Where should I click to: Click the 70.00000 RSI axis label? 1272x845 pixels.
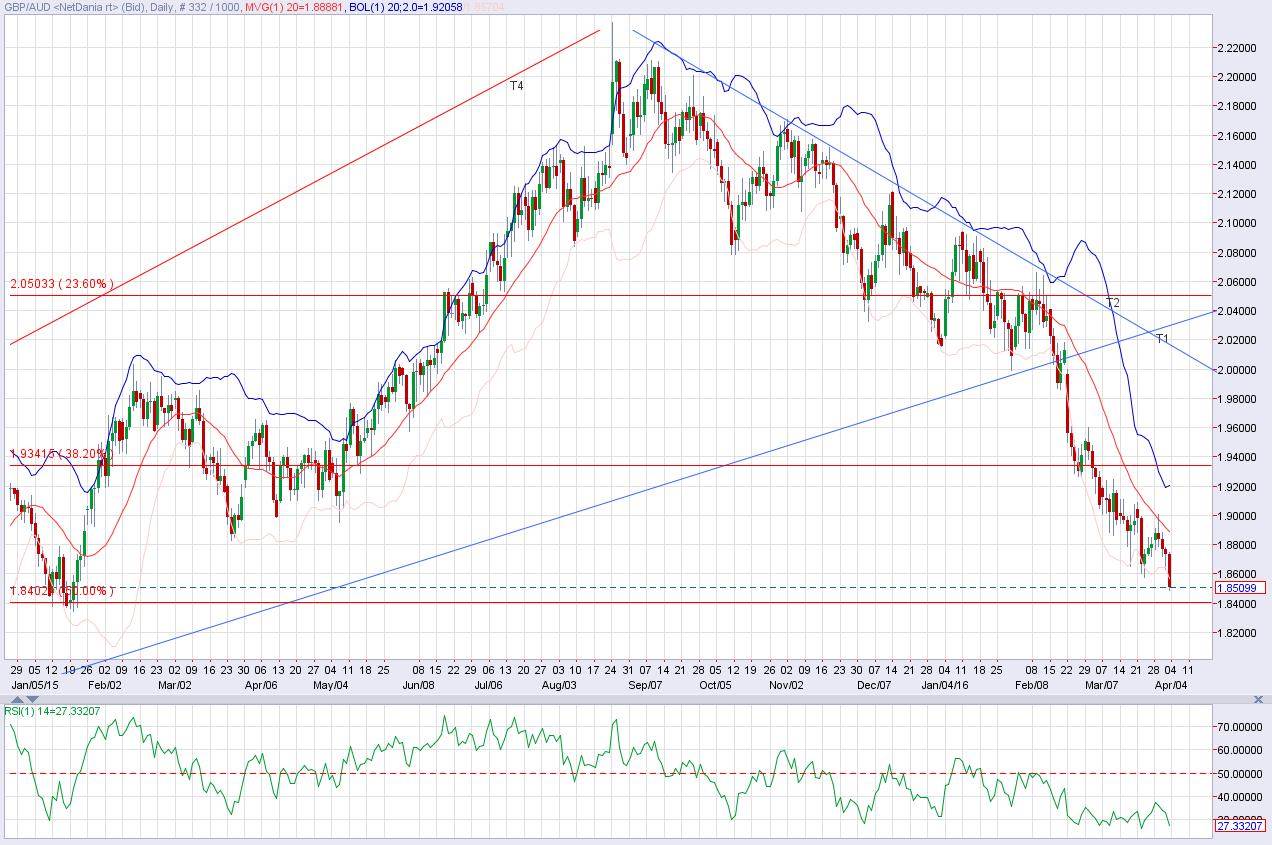click(x=1238, y=727)
